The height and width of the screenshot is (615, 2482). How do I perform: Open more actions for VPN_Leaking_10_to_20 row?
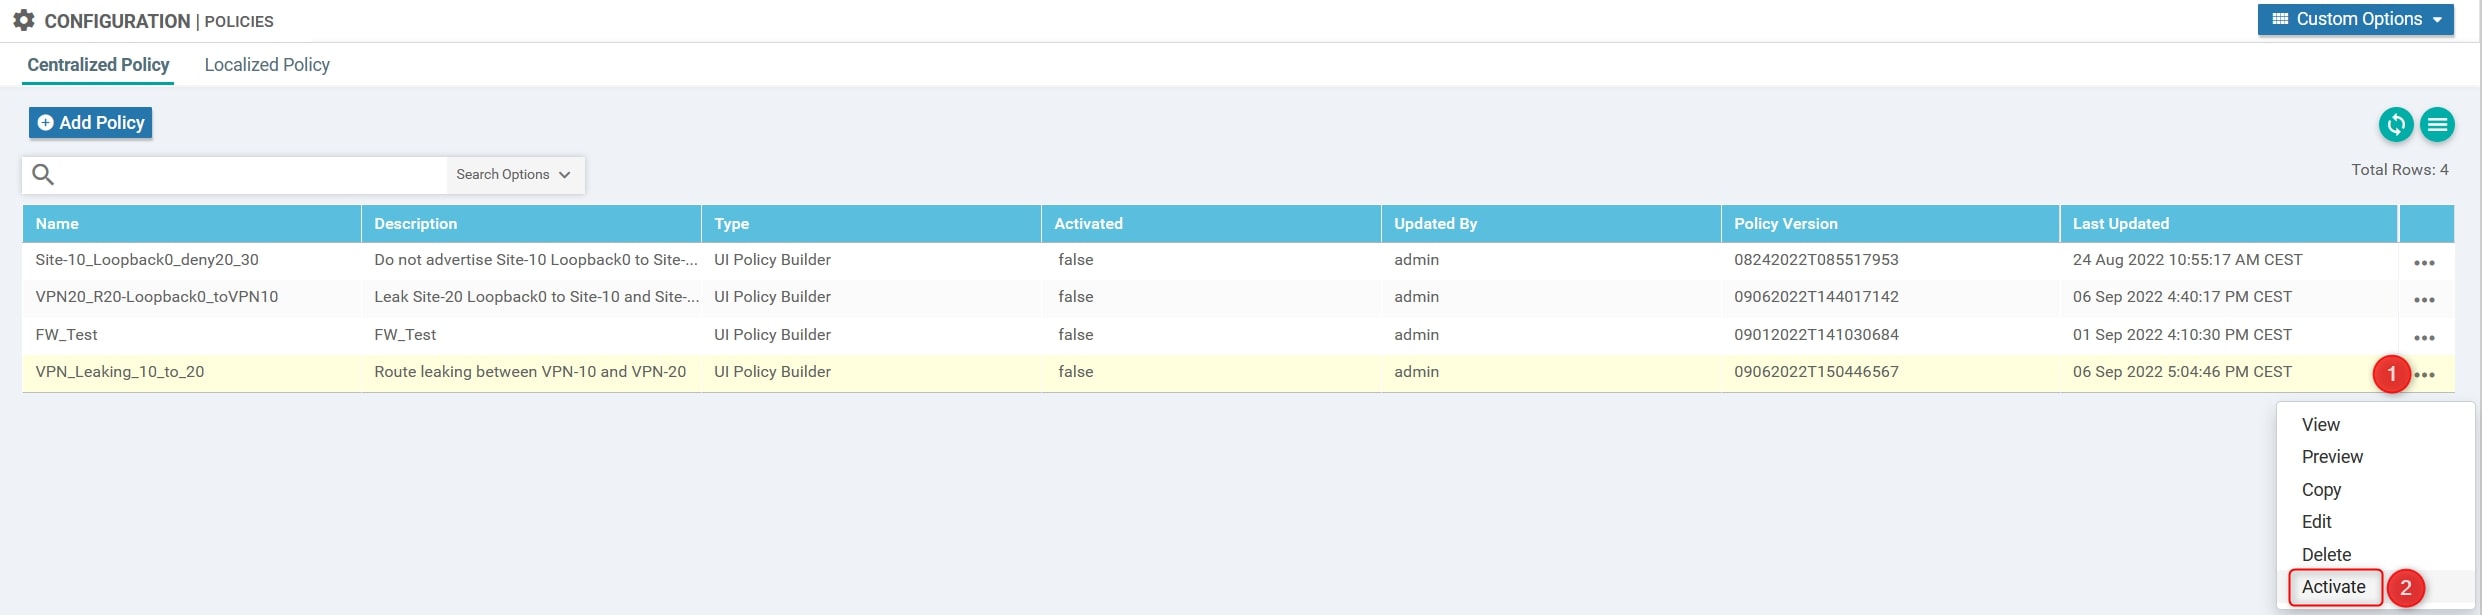tap(2425, 375)
